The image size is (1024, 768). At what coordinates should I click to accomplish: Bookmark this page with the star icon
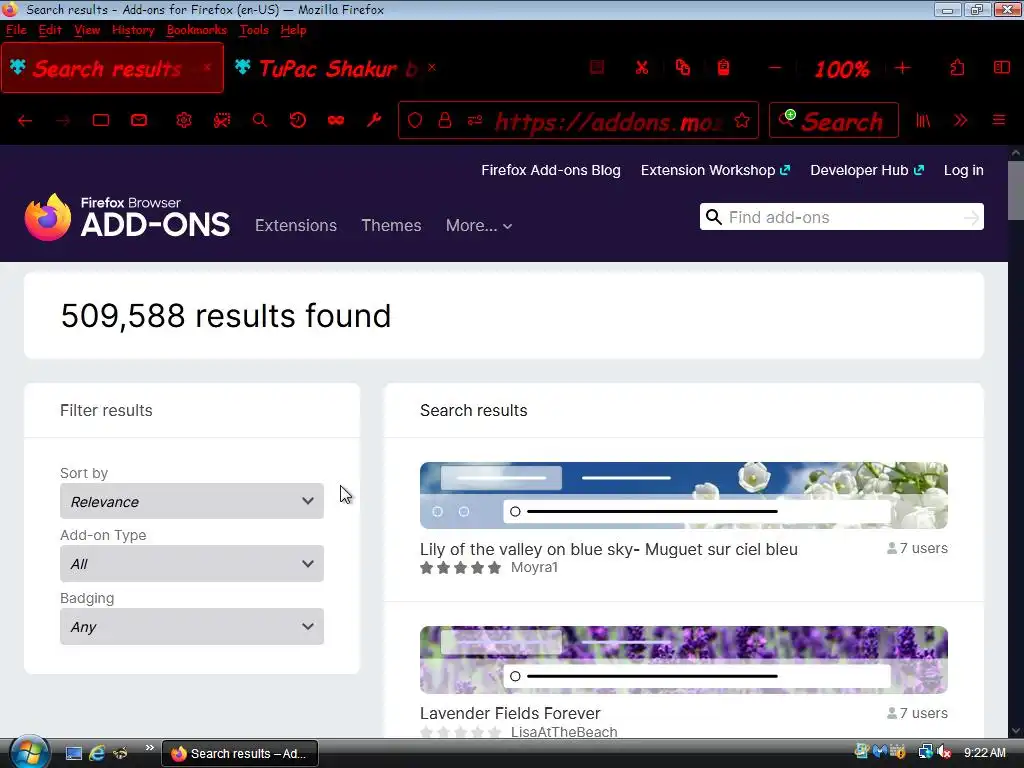click(x=742, y=120)
